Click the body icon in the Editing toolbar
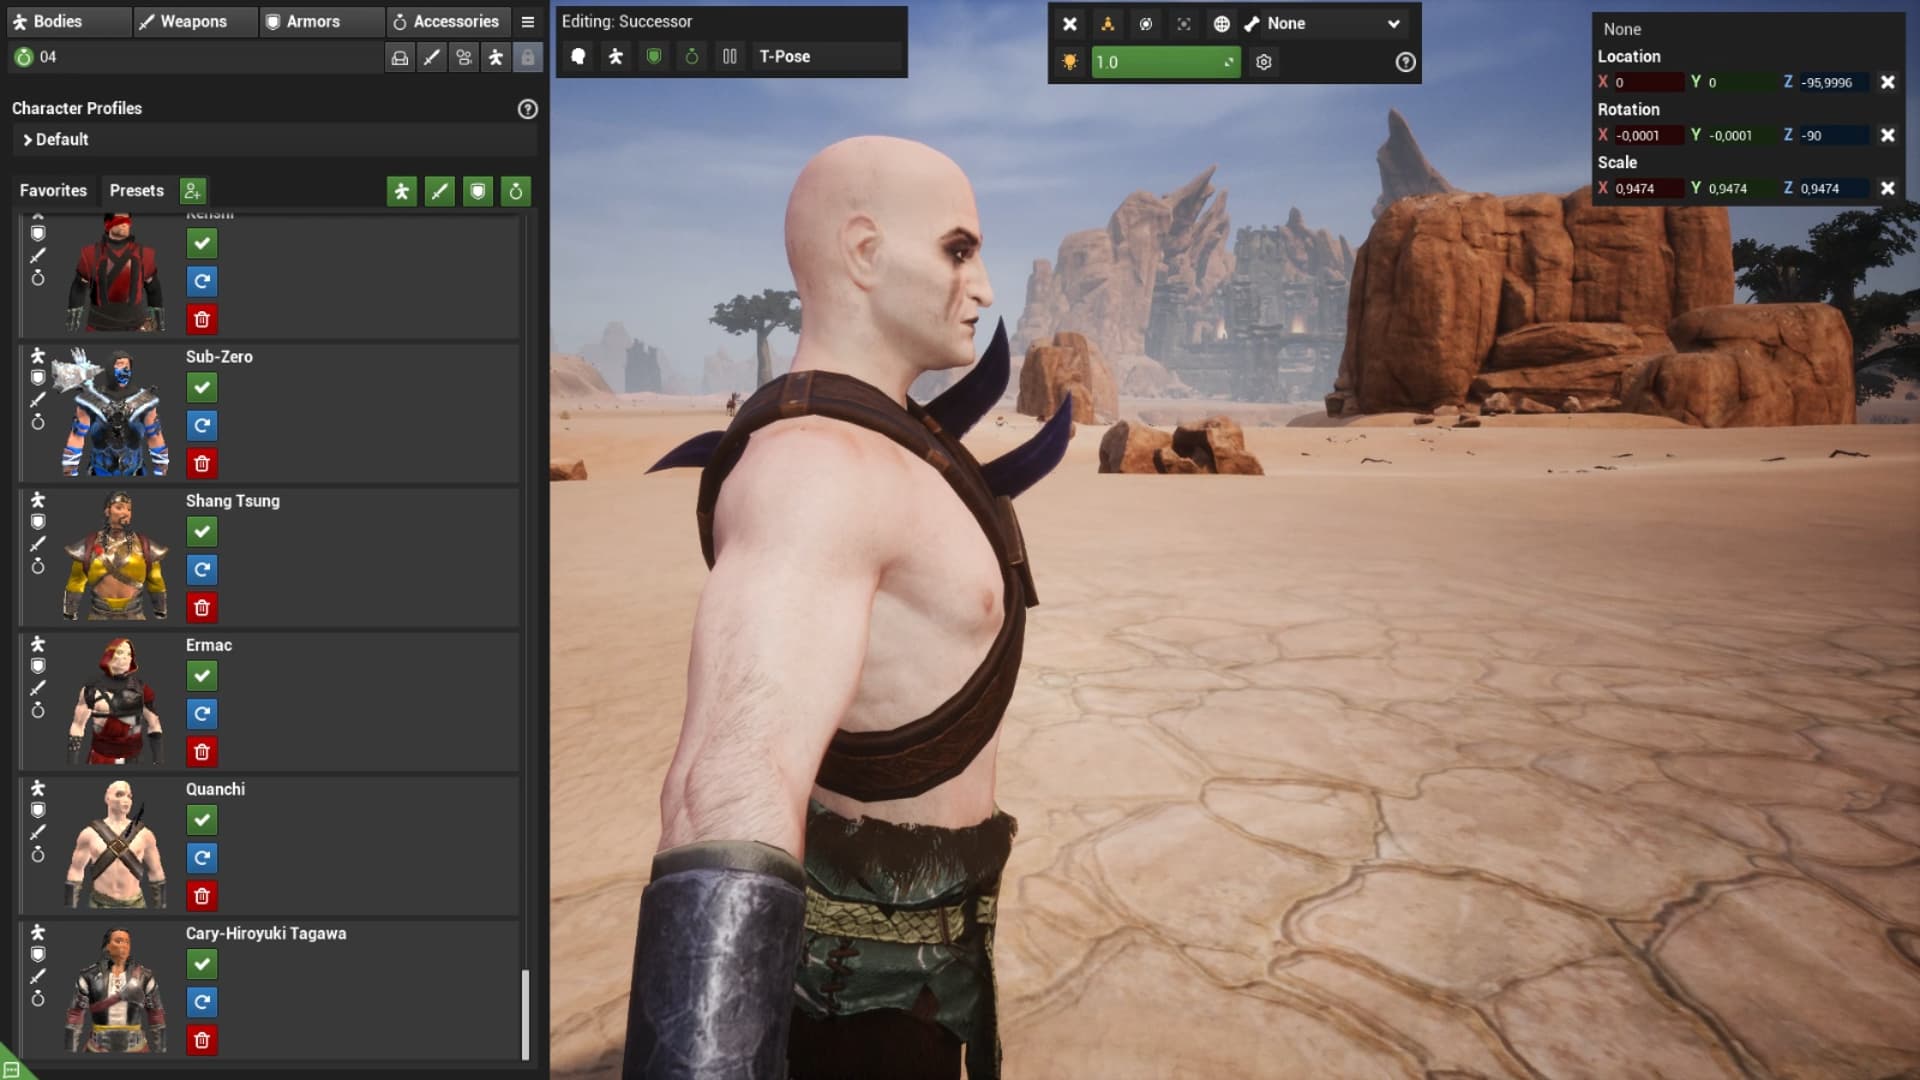Viewport: 1920px width, 1080px height. 616,57
